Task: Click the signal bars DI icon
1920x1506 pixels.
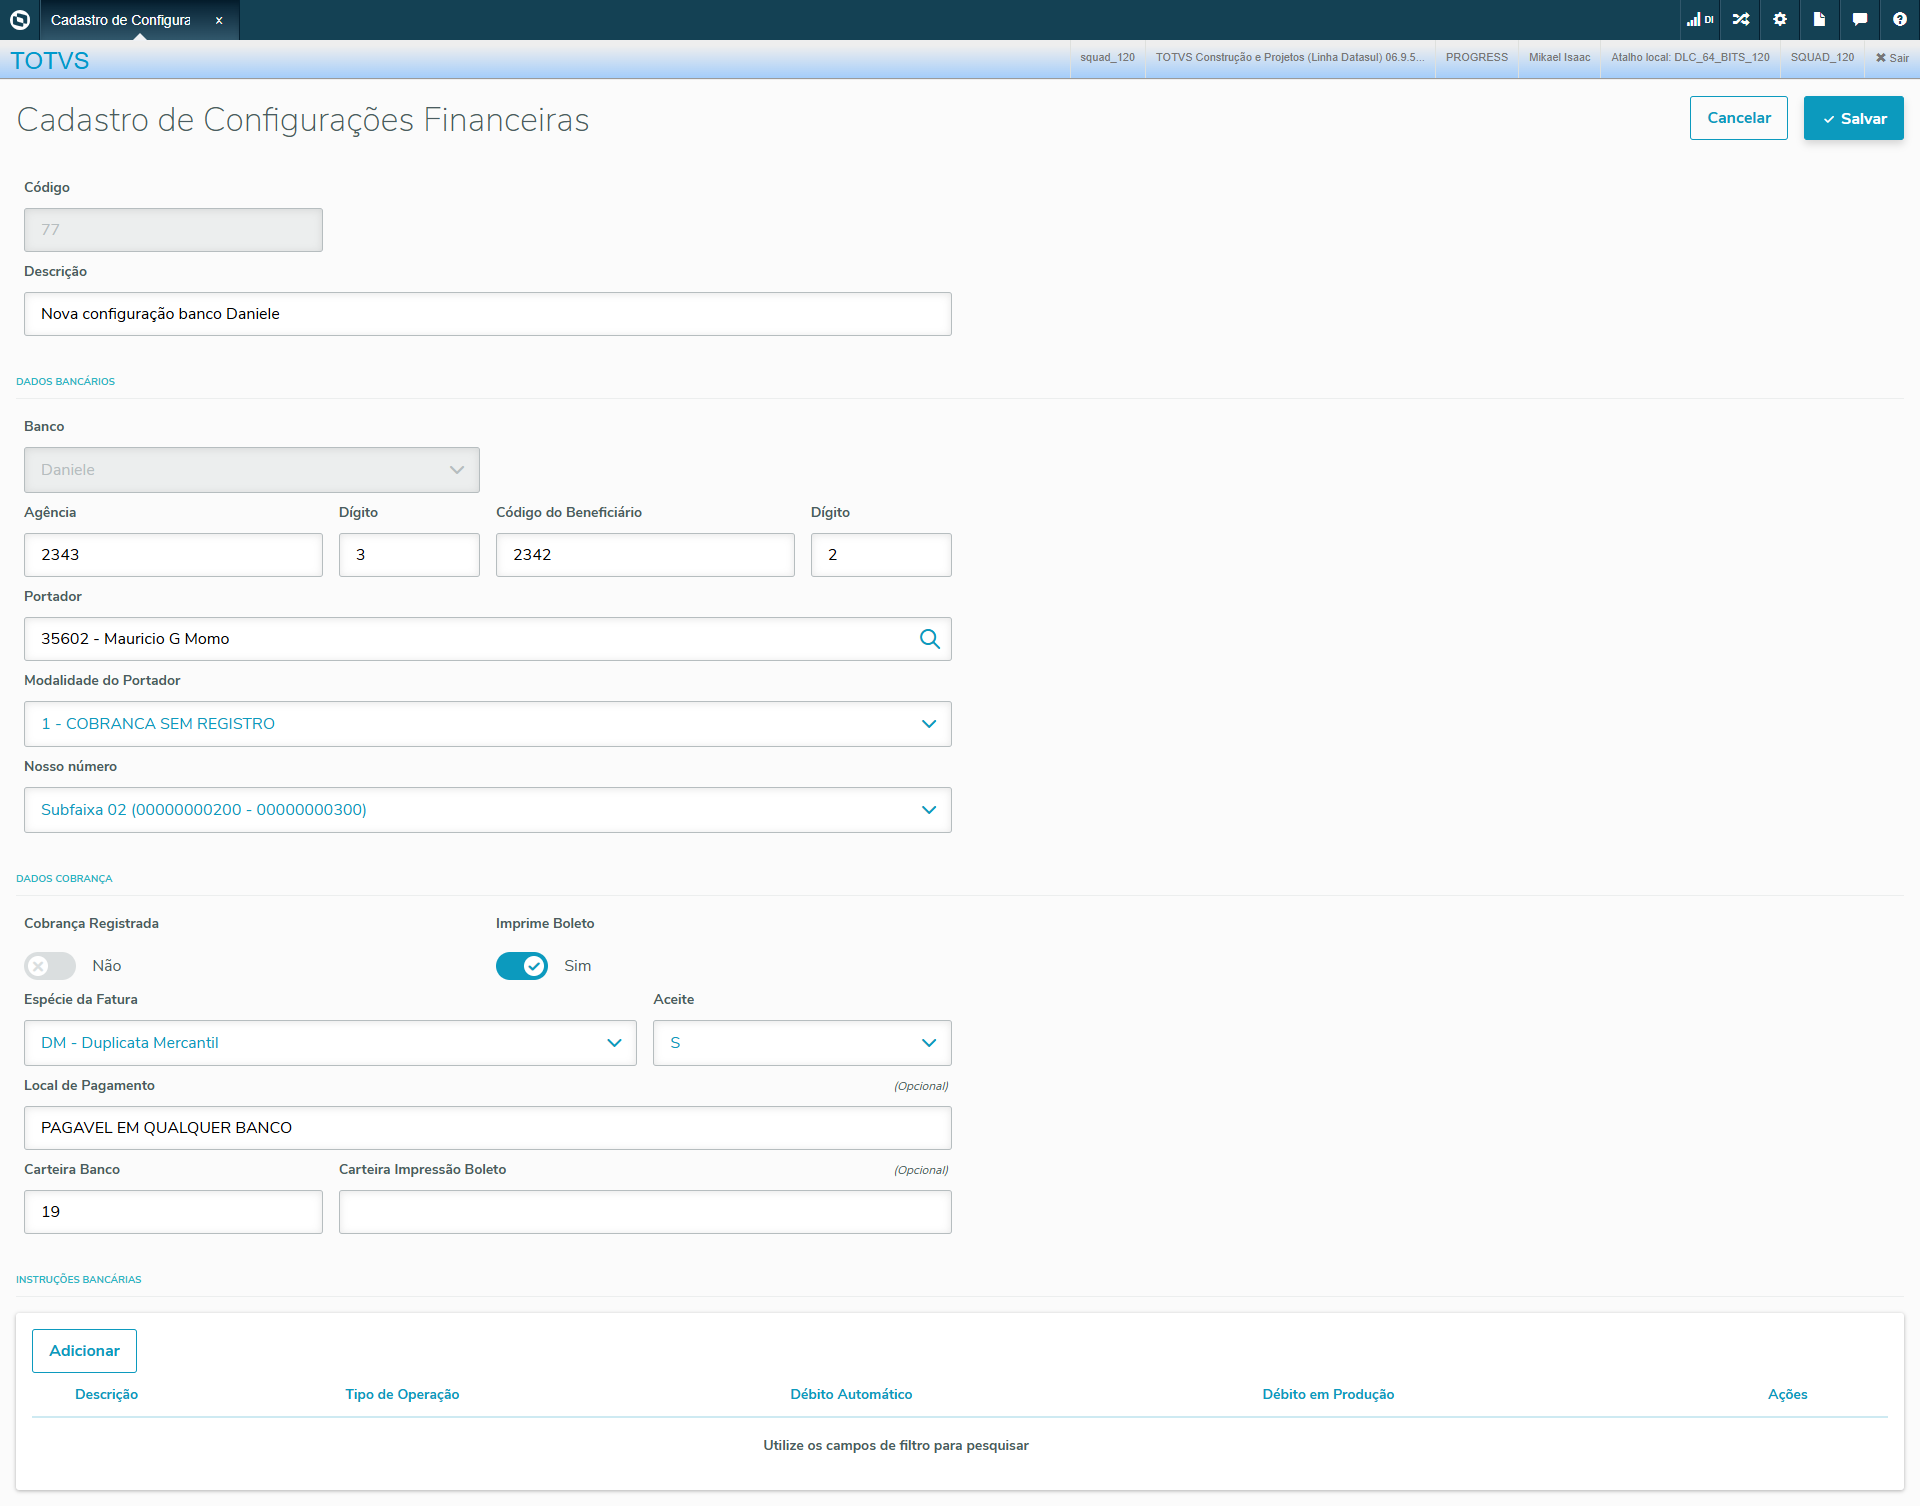Action: point(1699,19)
